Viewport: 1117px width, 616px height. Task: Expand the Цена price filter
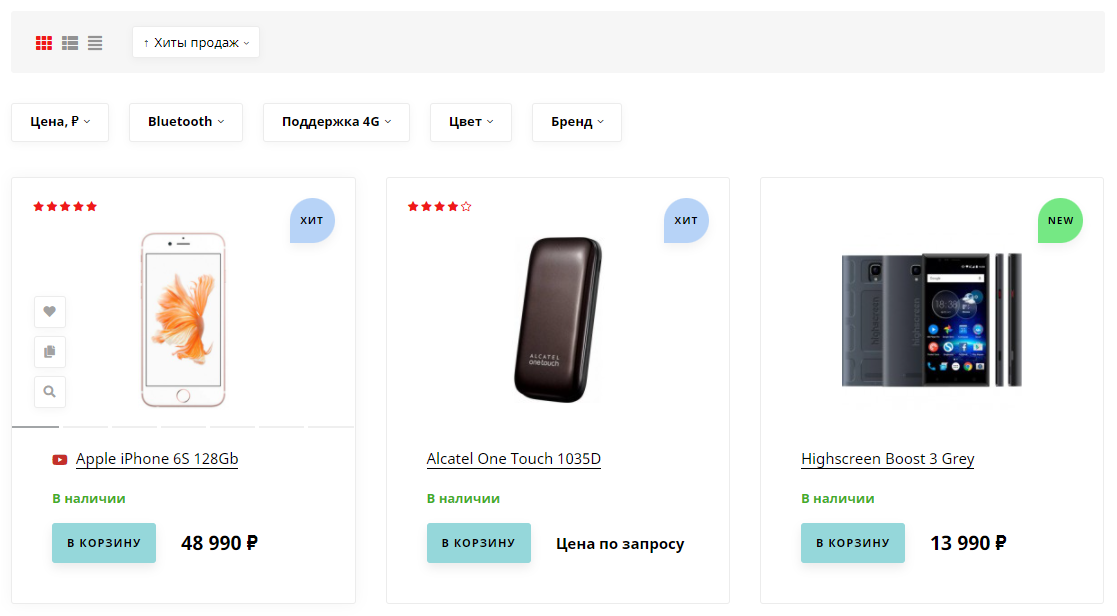point(60,122)
